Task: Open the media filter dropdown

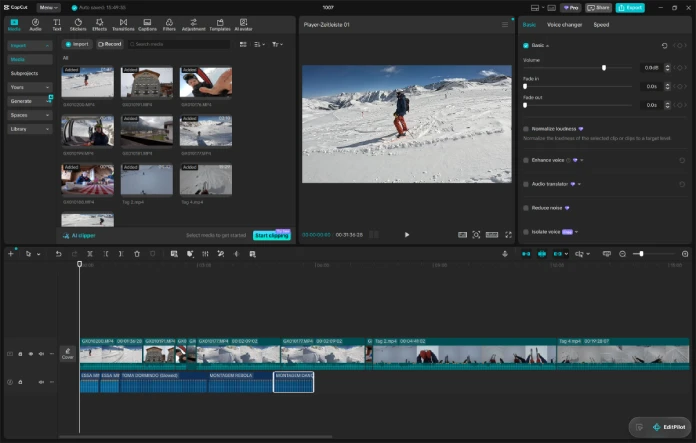Action: click(277, 44)
